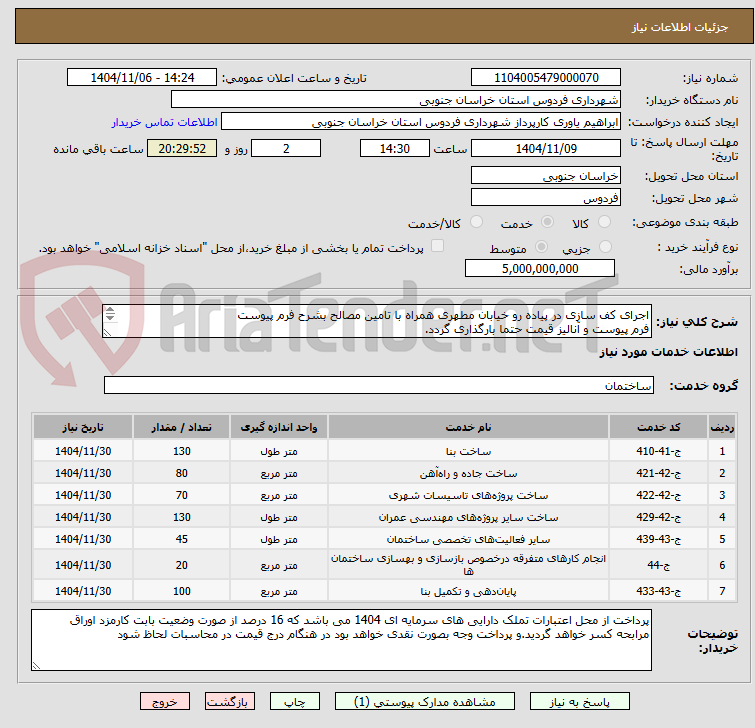Select the کالا radio button
The image size is (755, 728).
pyautogui.click(x=604, y=222)
